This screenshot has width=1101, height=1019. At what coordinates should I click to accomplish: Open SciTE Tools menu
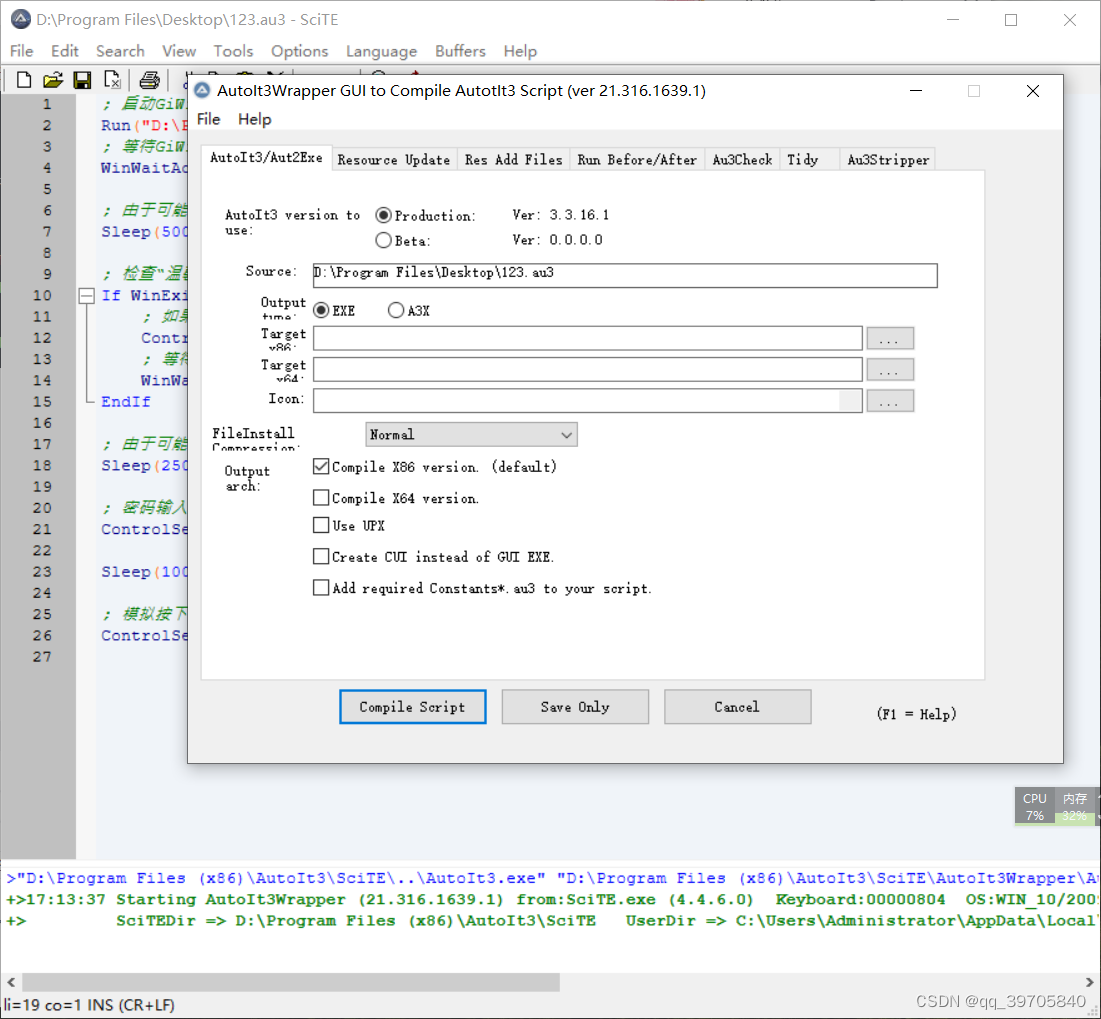point(233,51)
